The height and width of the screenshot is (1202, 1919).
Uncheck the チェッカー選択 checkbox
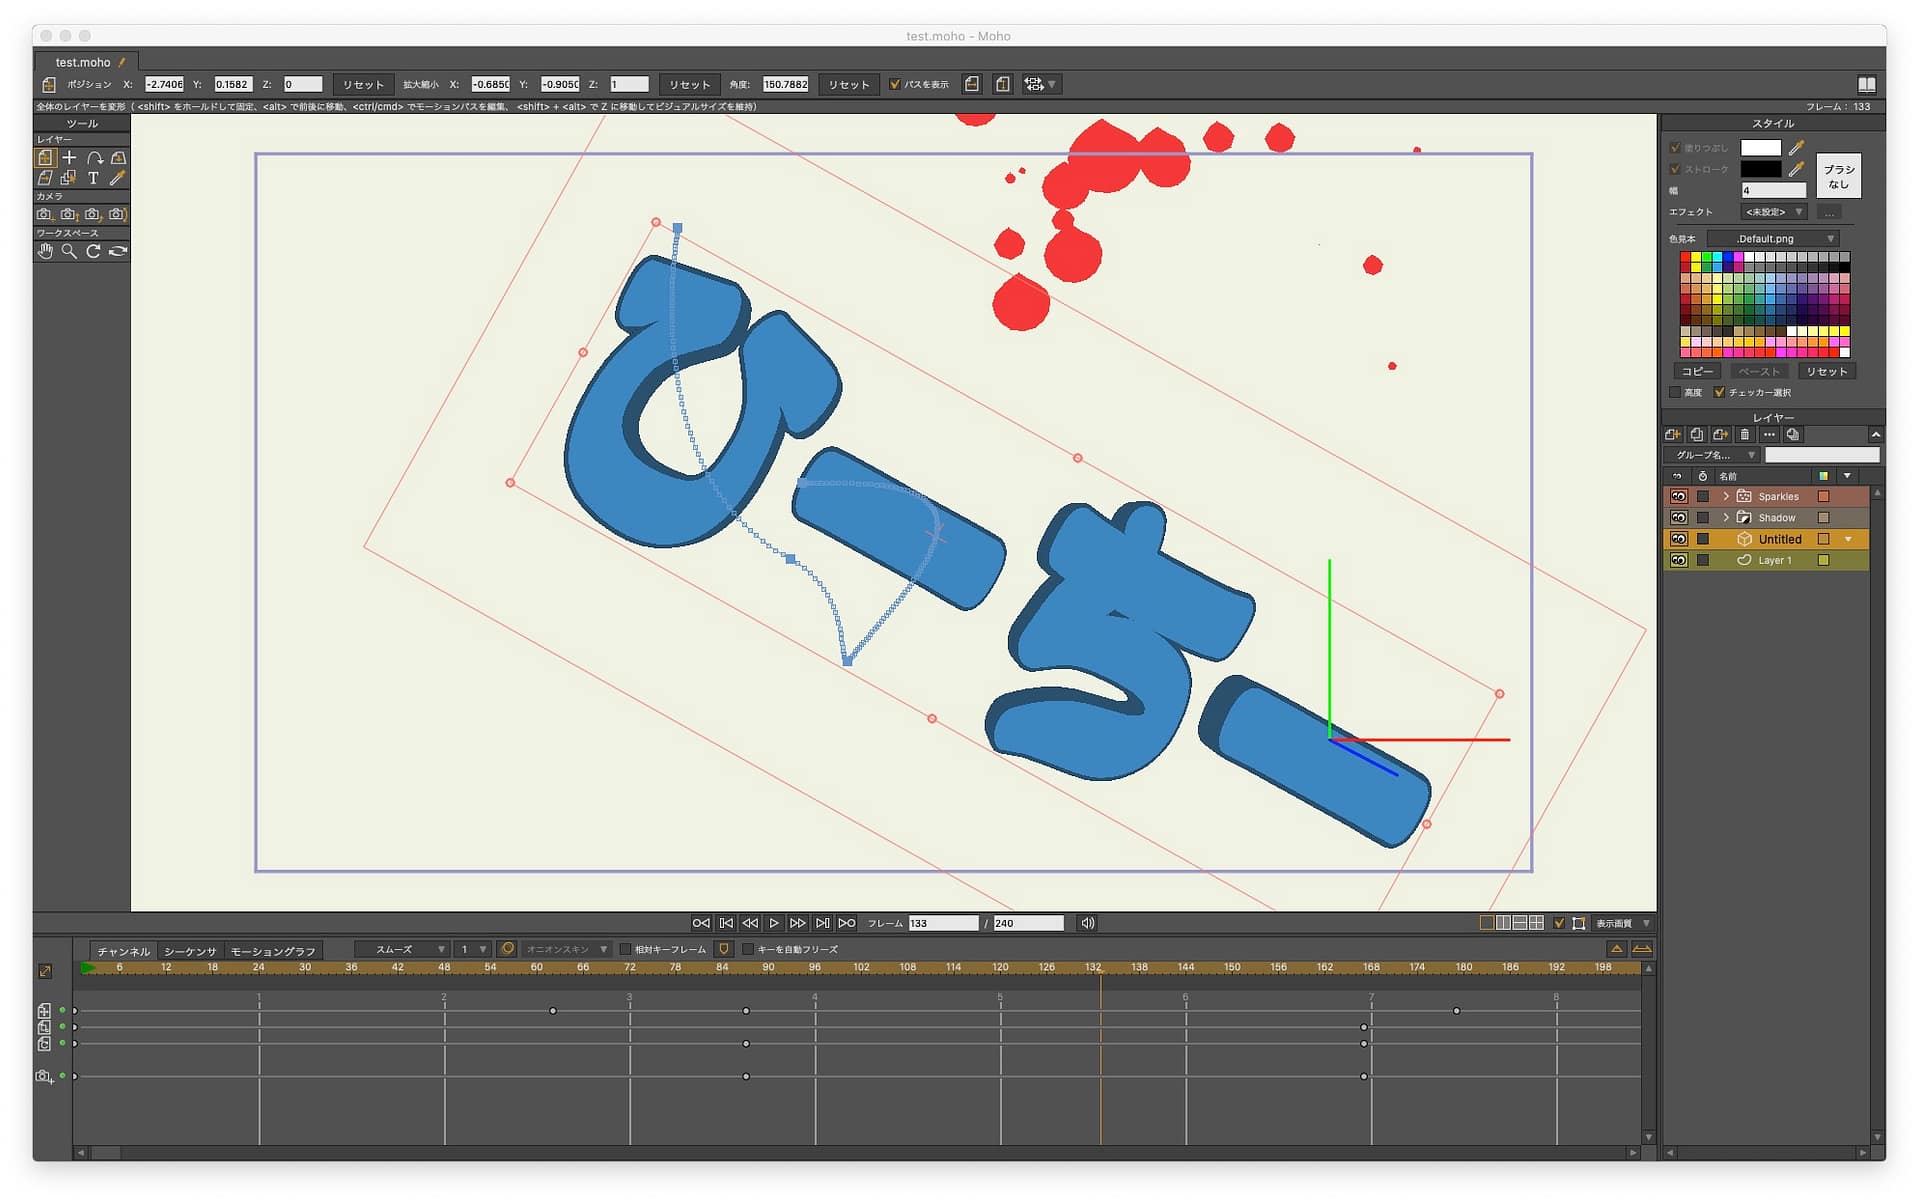[1719, 392]
